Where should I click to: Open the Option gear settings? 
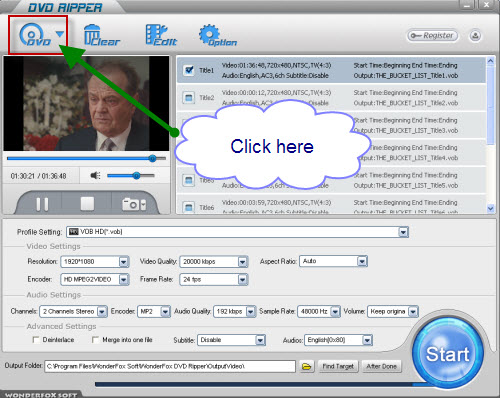[x=218, y=35]
